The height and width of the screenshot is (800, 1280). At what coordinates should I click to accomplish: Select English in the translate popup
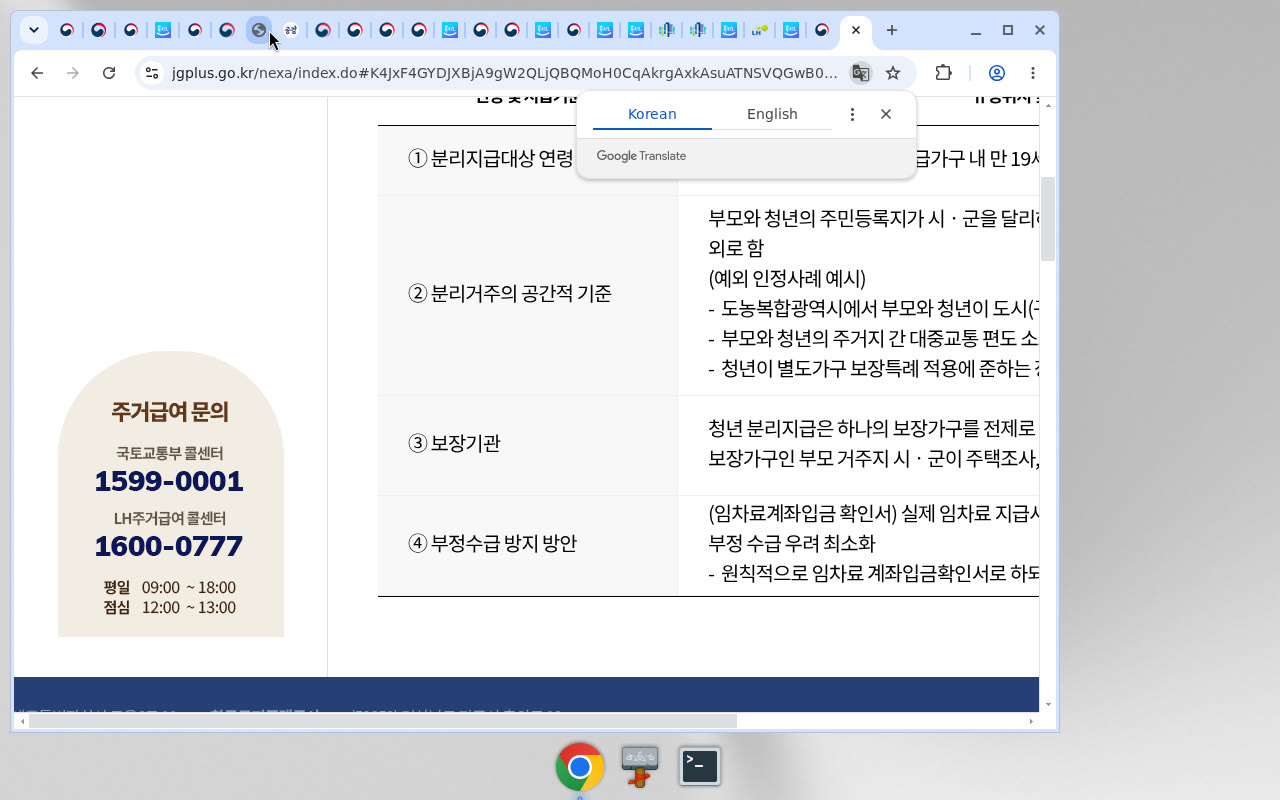click(x=772, y=114)
